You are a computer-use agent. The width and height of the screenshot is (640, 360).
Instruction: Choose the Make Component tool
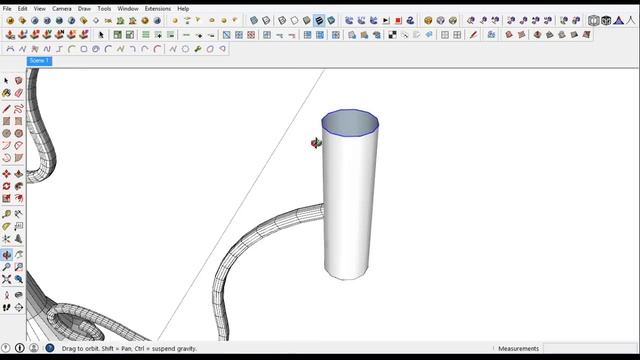18,81
